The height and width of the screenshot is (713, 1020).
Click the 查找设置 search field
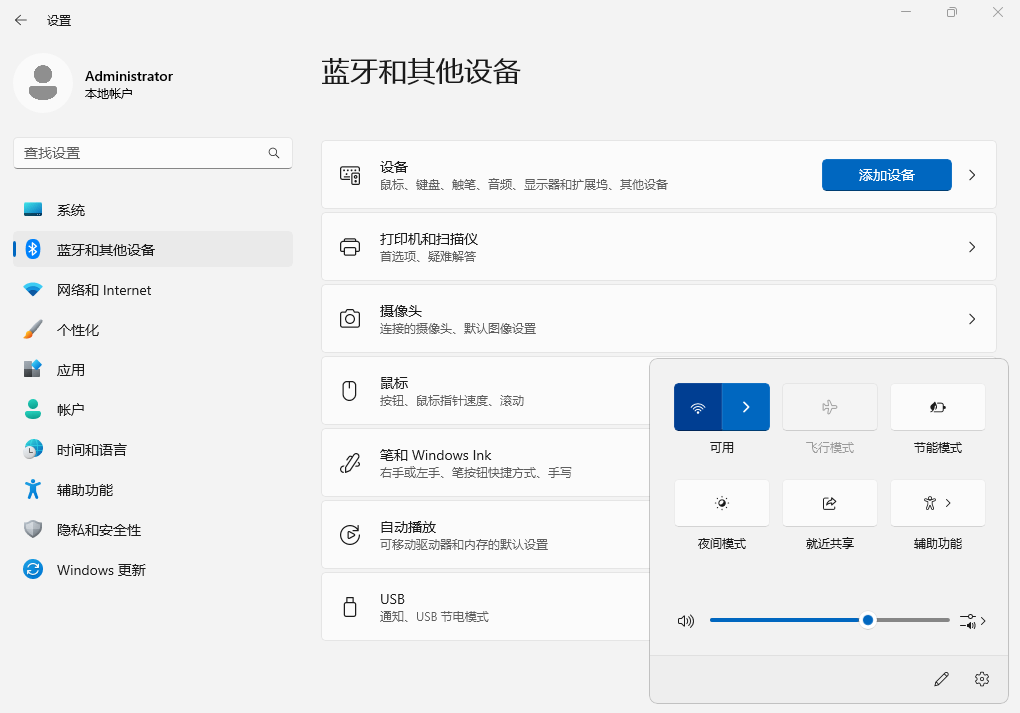coord(153,153)
